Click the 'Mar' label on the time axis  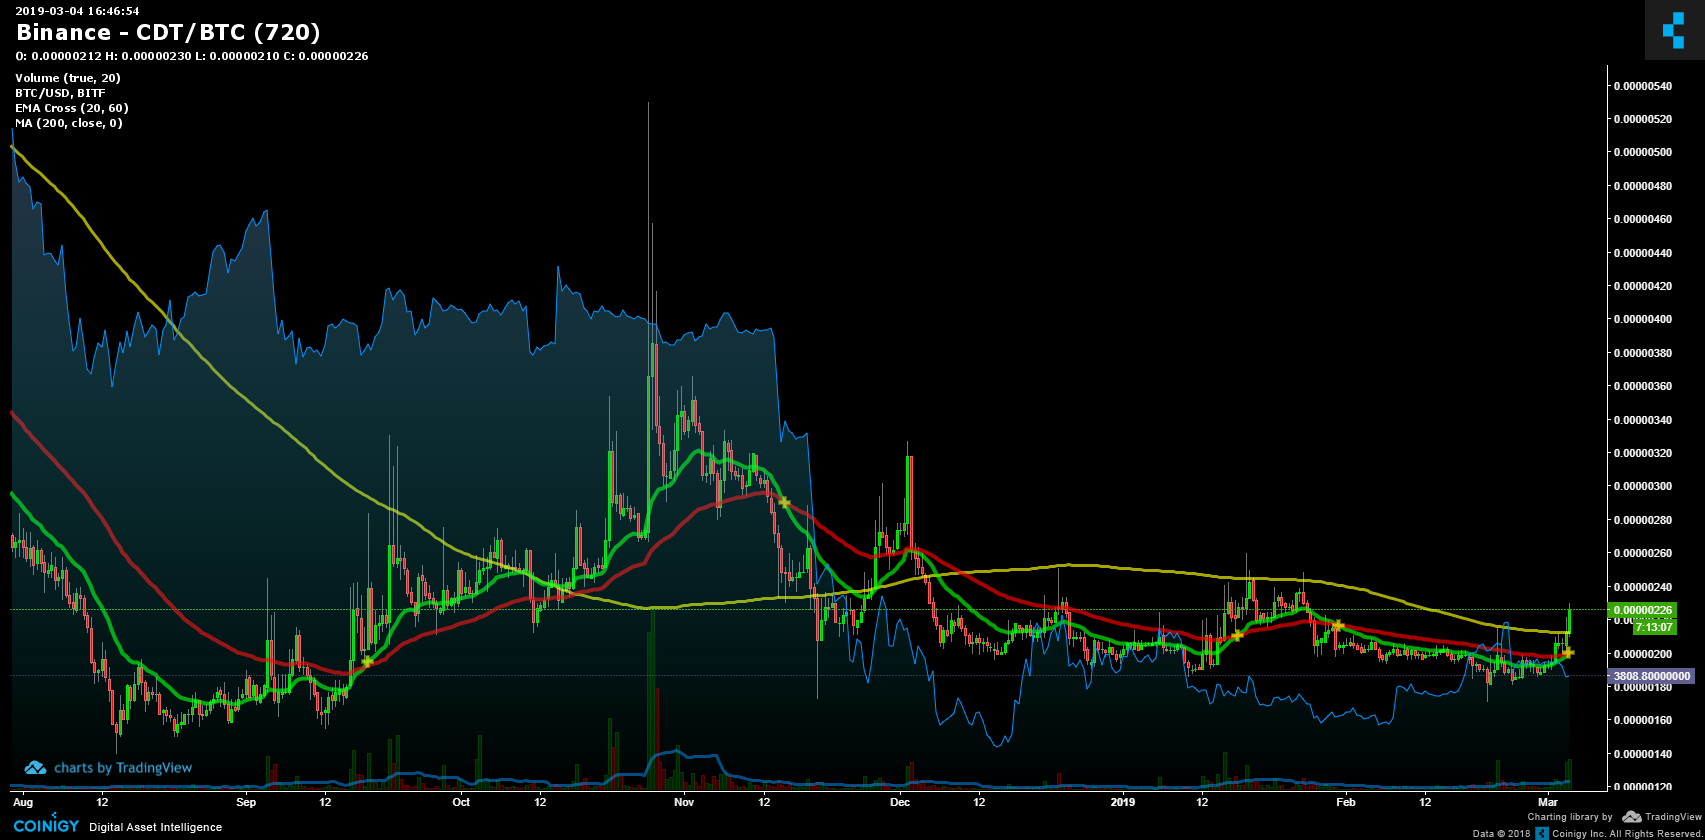[1548, 802]
